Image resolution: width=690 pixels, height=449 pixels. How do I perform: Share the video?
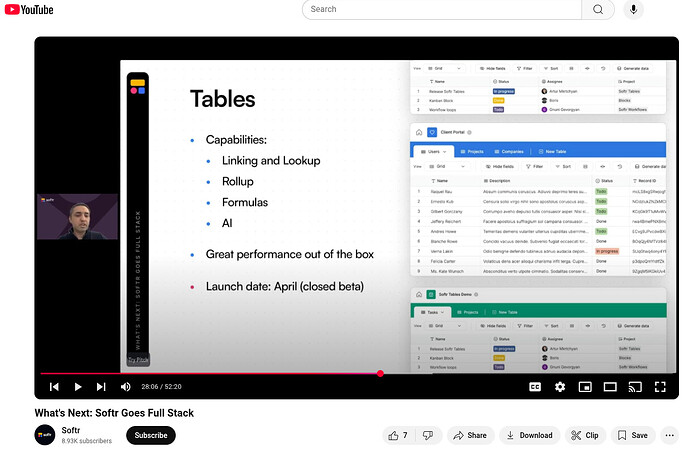tap(470, 435)
